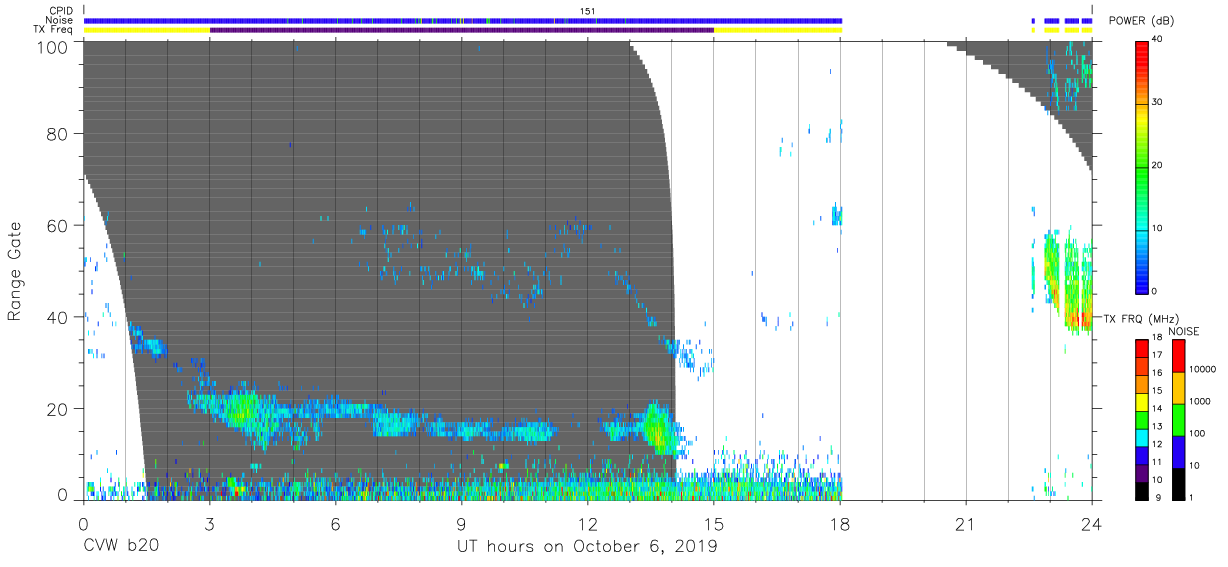The image size is (1228, 567).
Task: Click the Range Gate tick "80"
Action: 59,134
